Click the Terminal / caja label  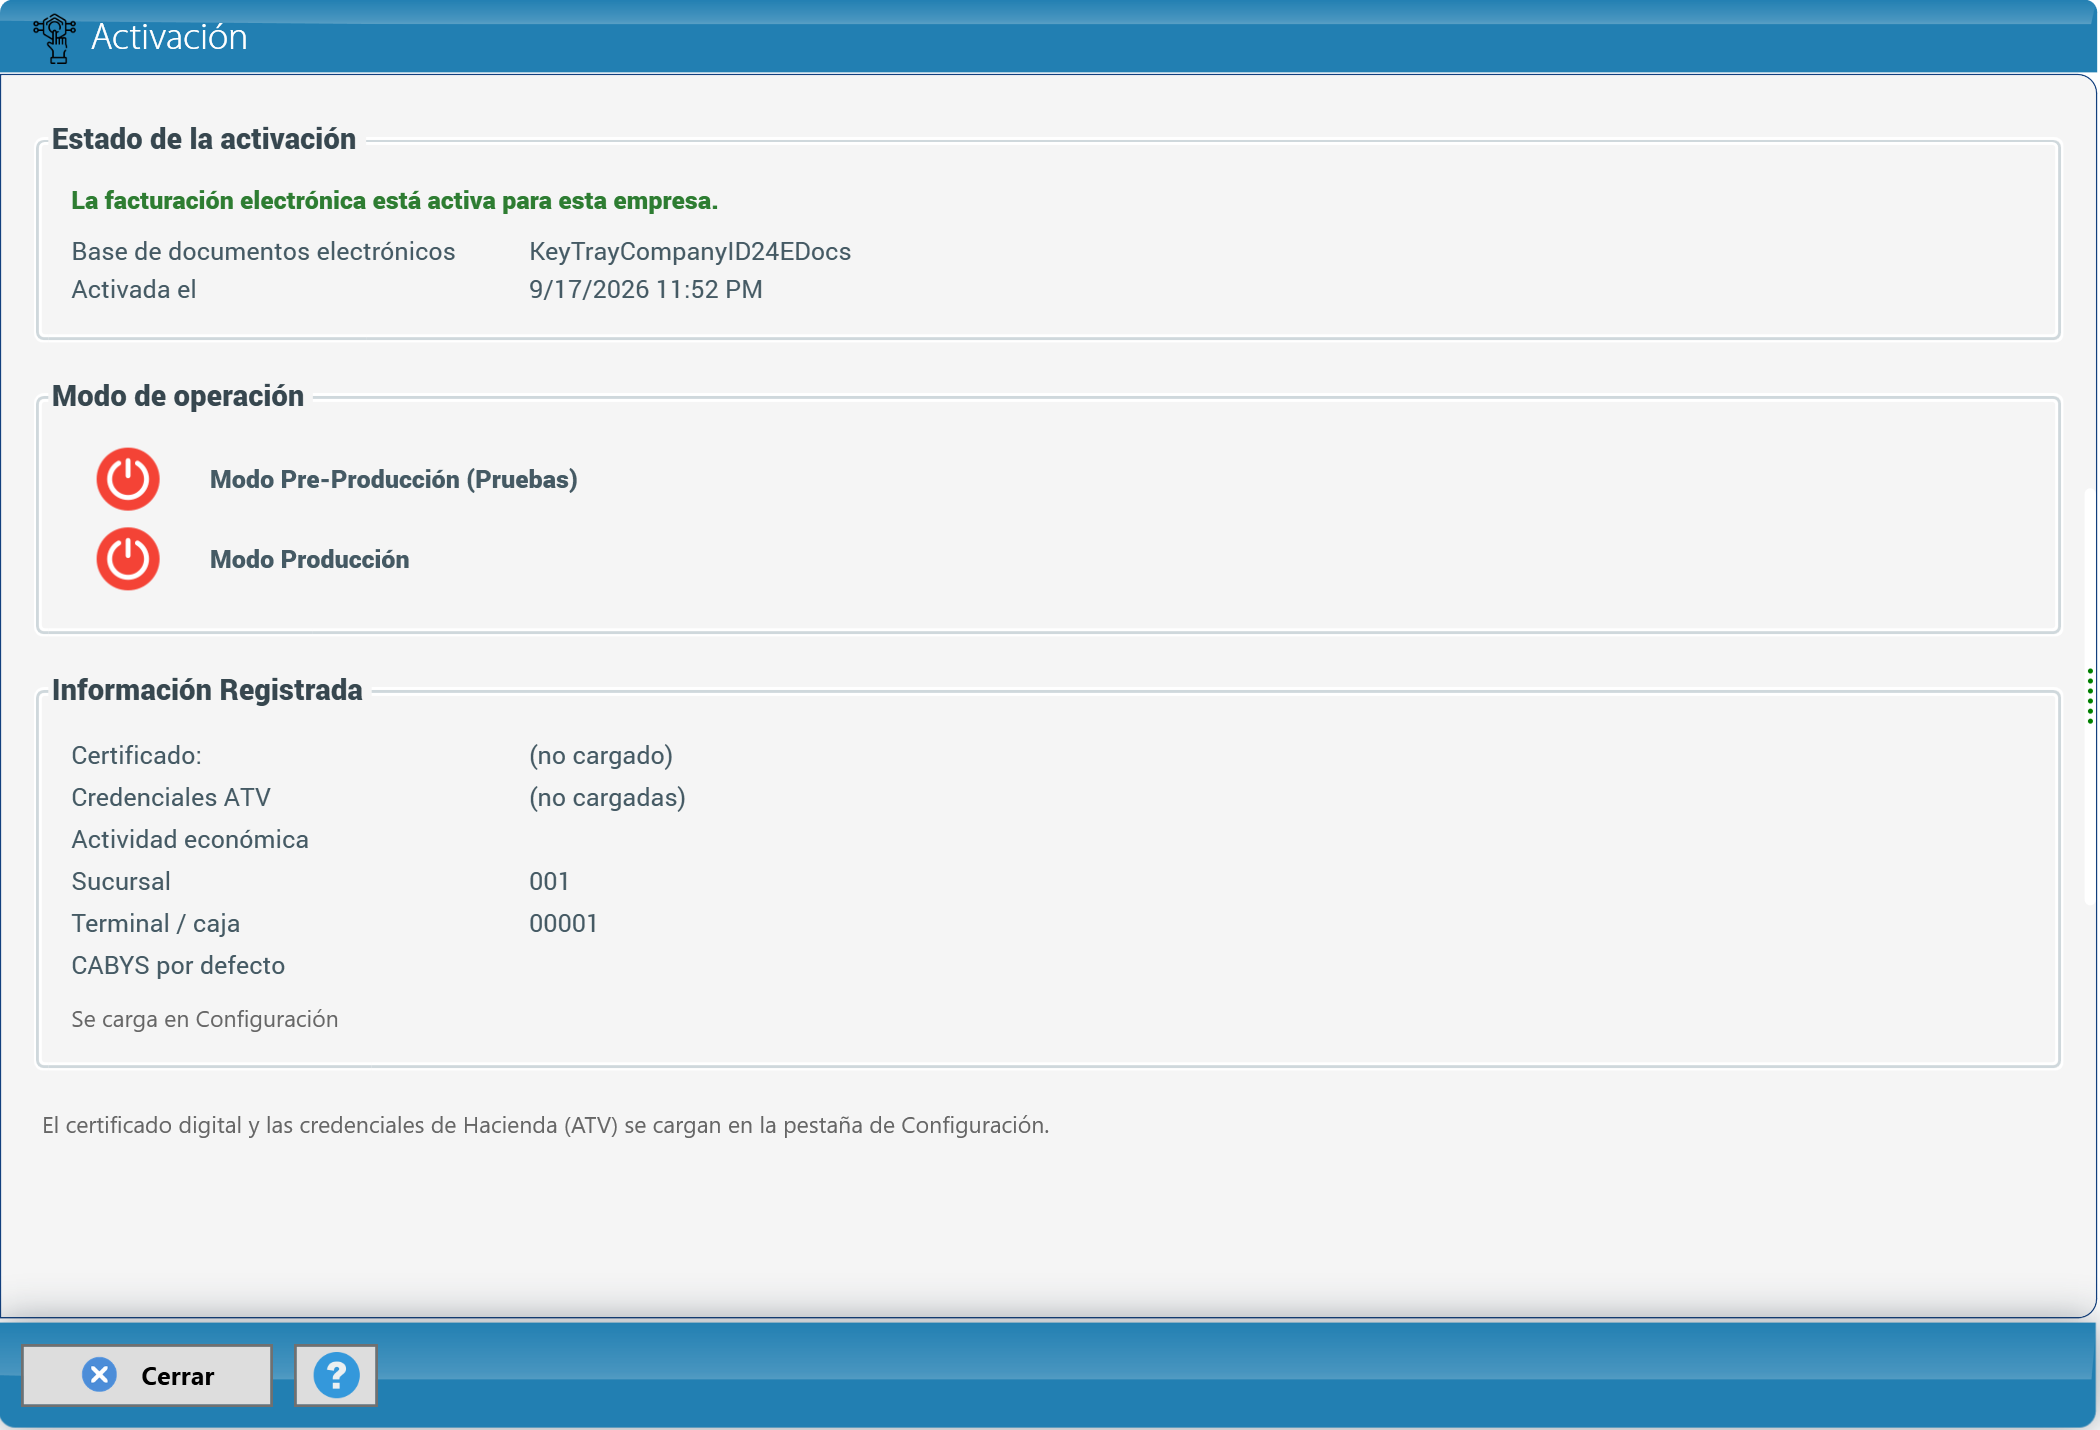[156, 924]
